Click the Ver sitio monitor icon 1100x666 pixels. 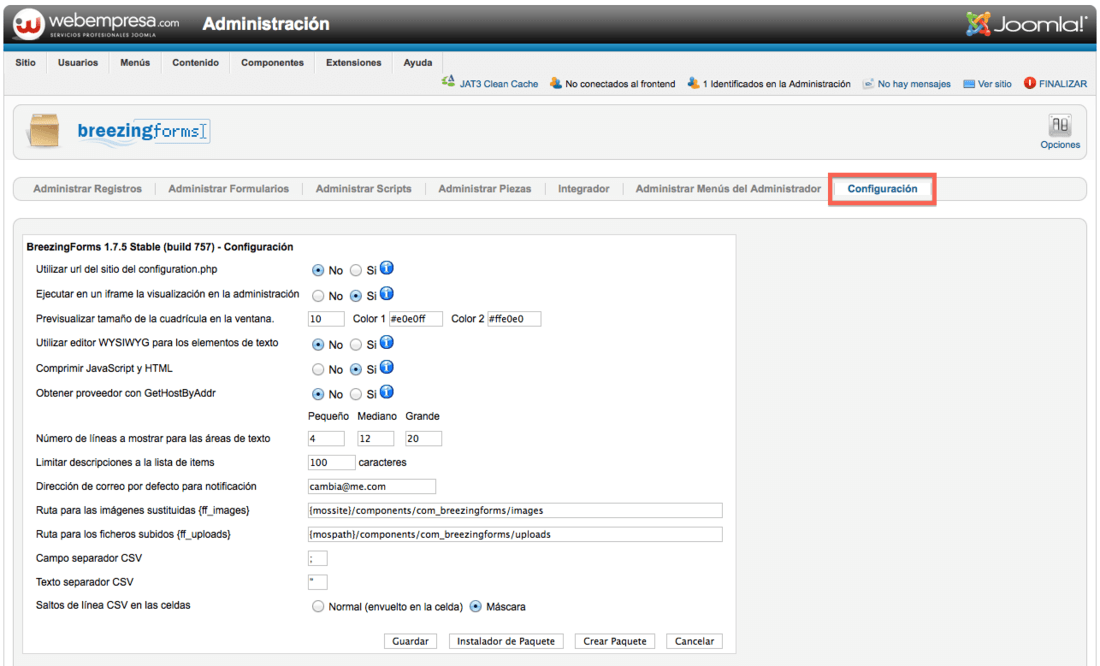coord(969,84)
